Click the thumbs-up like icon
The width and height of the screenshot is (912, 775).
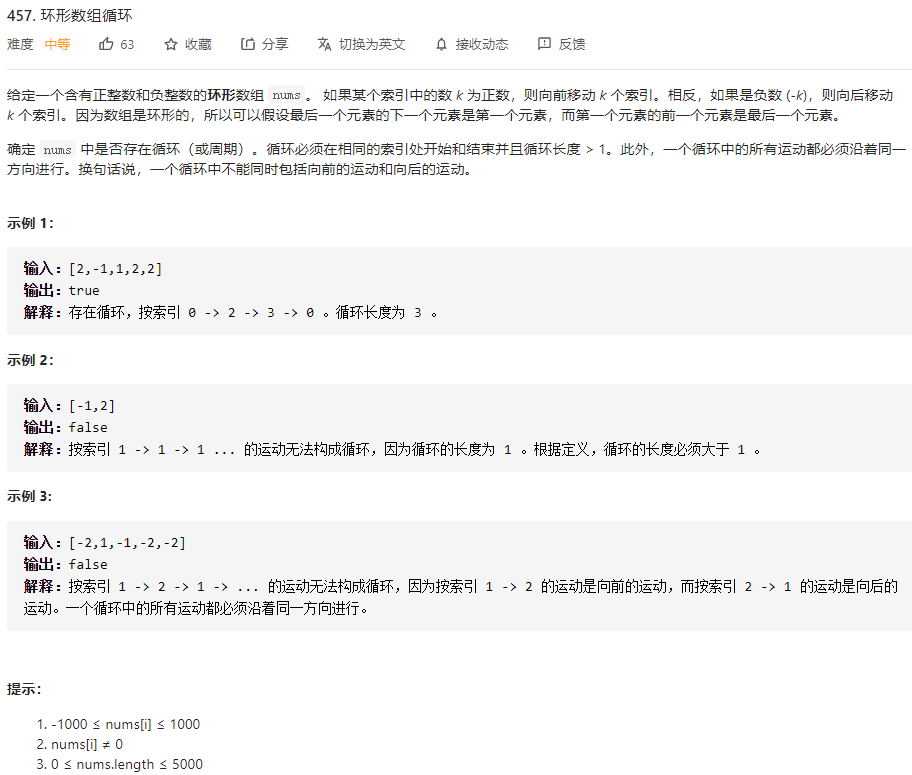[106, 44]
